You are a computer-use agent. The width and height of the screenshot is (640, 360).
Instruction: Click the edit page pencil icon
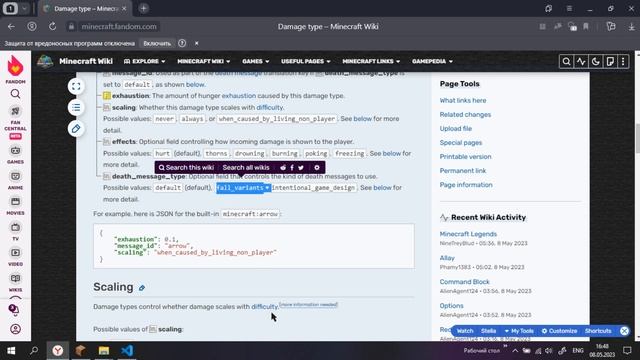click(x=76, y=129)
